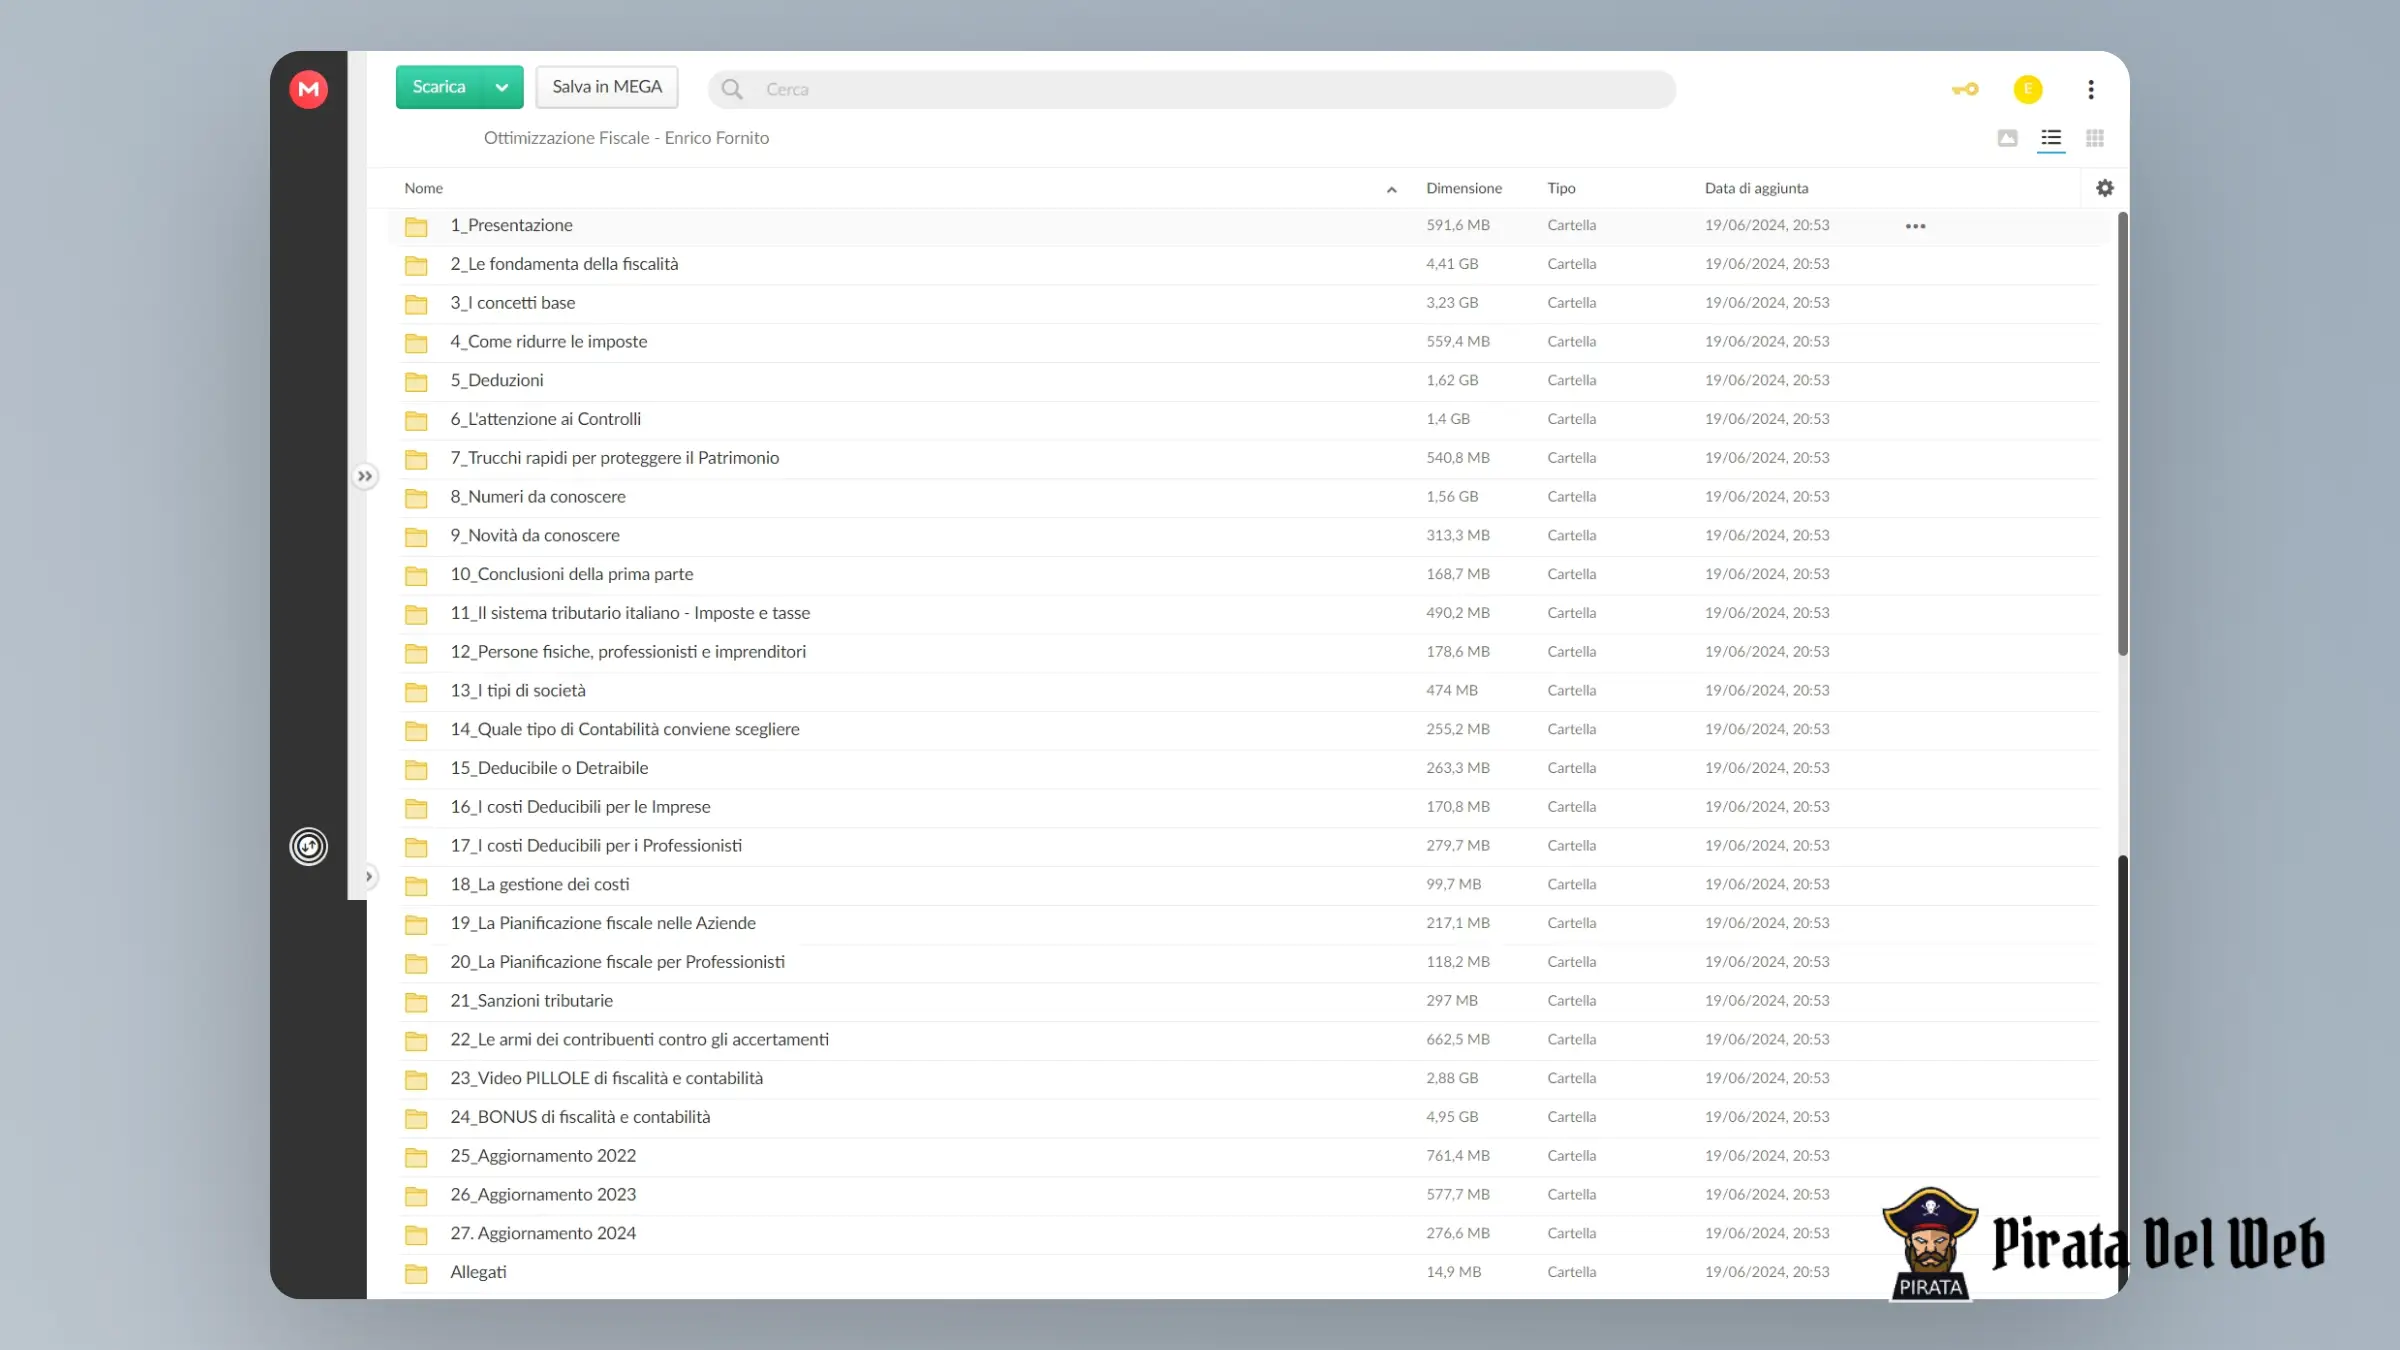The width and height of the screenshot is (2400, 1350).
Task: Open the three-dot menu at top right
Action: pos(2091,89)
